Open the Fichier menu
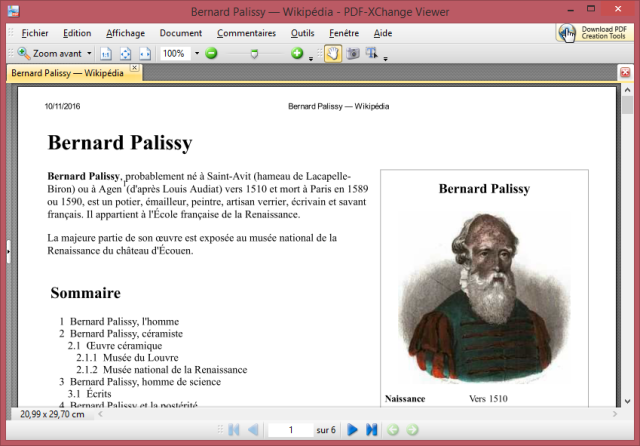 pos(35,33)
